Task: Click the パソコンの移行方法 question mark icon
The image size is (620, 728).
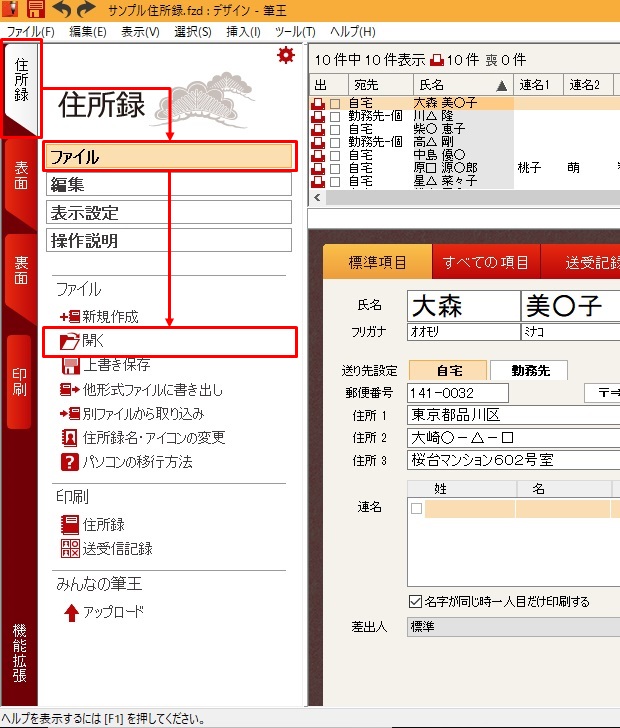Action: click(x=70, y=462)
